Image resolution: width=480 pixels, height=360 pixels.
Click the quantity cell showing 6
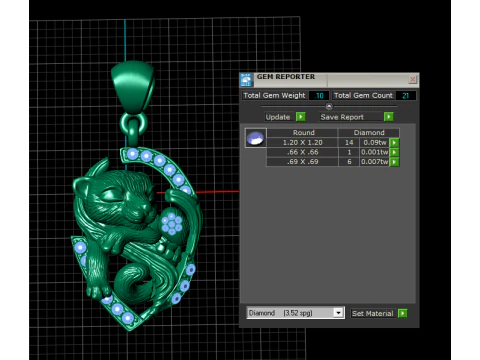point(349,162)
